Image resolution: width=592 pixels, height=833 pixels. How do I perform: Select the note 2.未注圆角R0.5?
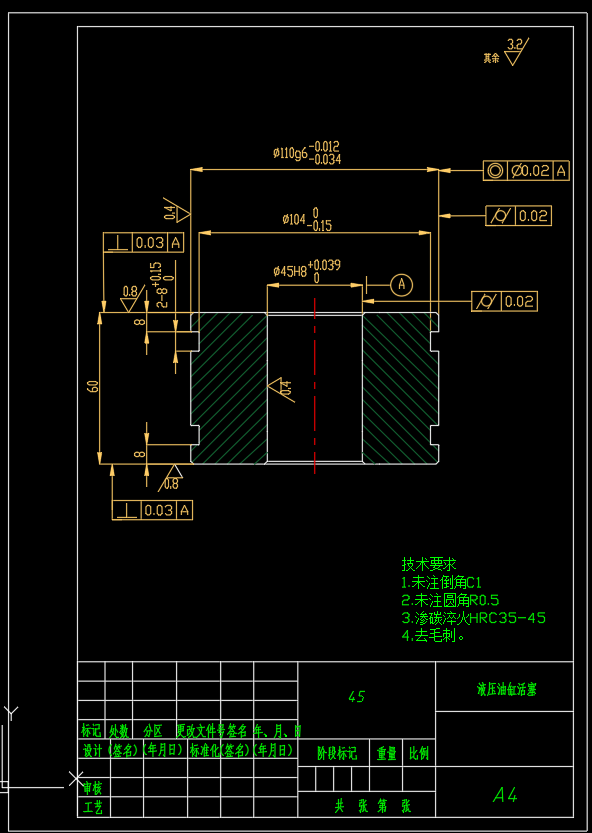pyautogui.click(x=450, y=600)
